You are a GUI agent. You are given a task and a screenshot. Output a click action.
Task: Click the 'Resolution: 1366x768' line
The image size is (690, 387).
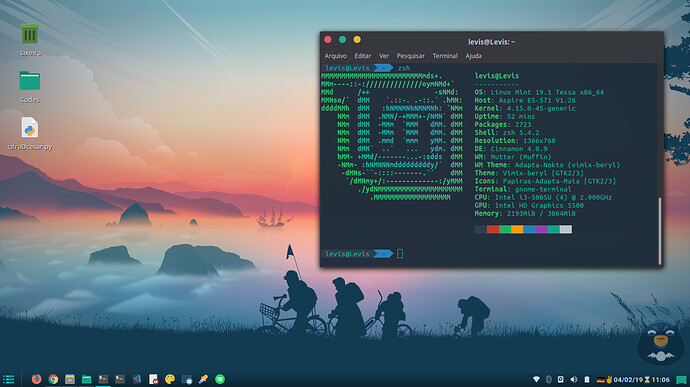(515, 141)
